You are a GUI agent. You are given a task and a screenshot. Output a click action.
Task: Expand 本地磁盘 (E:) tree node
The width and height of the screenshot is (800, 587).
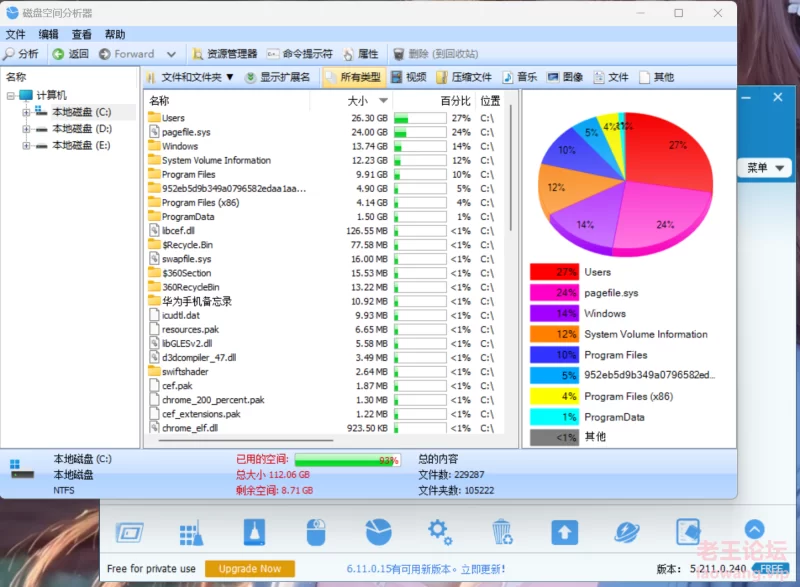pos(26,146)
